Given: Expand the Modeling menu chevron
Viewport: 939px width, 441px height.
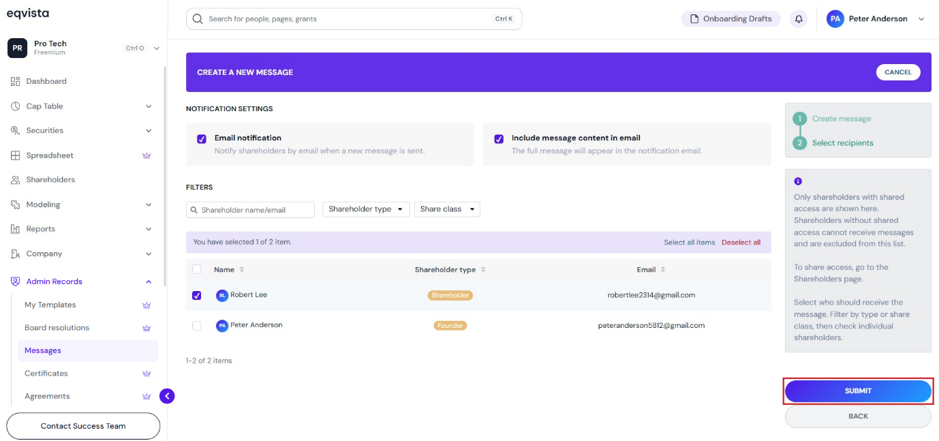Looking at the screenshot, I should coord(149,204).
